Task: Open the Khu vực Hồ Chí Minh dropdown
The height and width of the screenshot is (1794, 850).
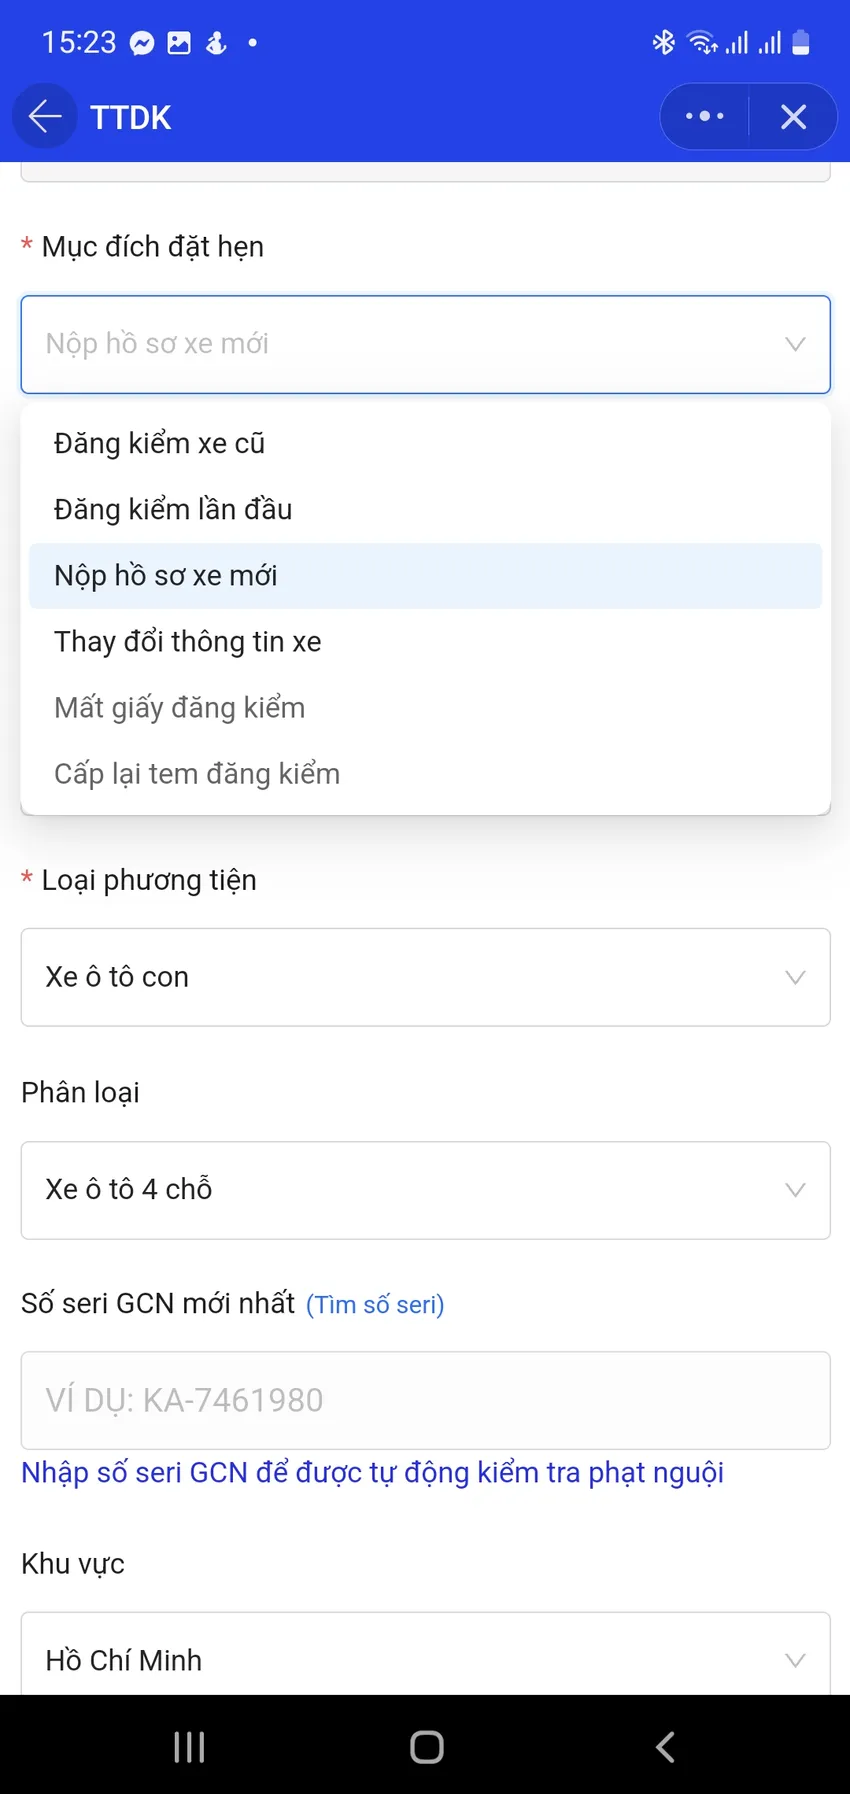Action: 425,1660
